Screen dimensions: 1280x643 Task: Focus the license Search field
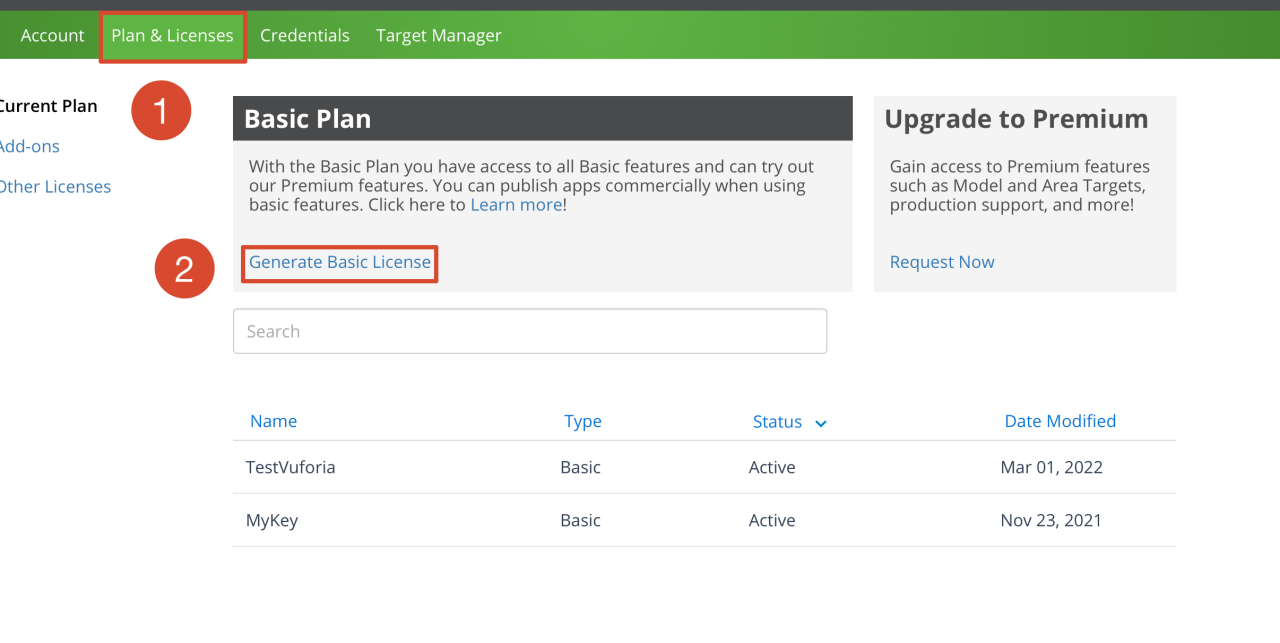pos(530,331)
